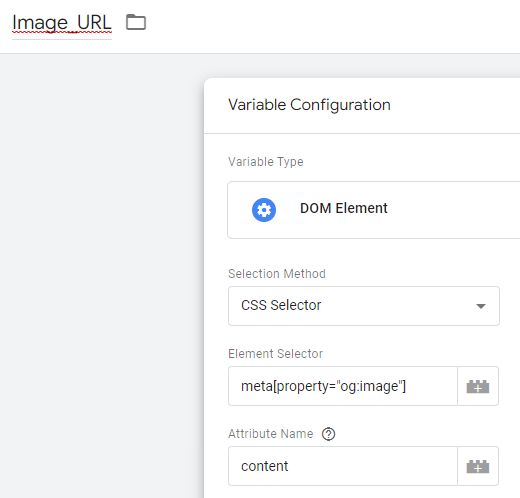Click the Variable Type label
This screenshot has width=520, height=498.
266,162
